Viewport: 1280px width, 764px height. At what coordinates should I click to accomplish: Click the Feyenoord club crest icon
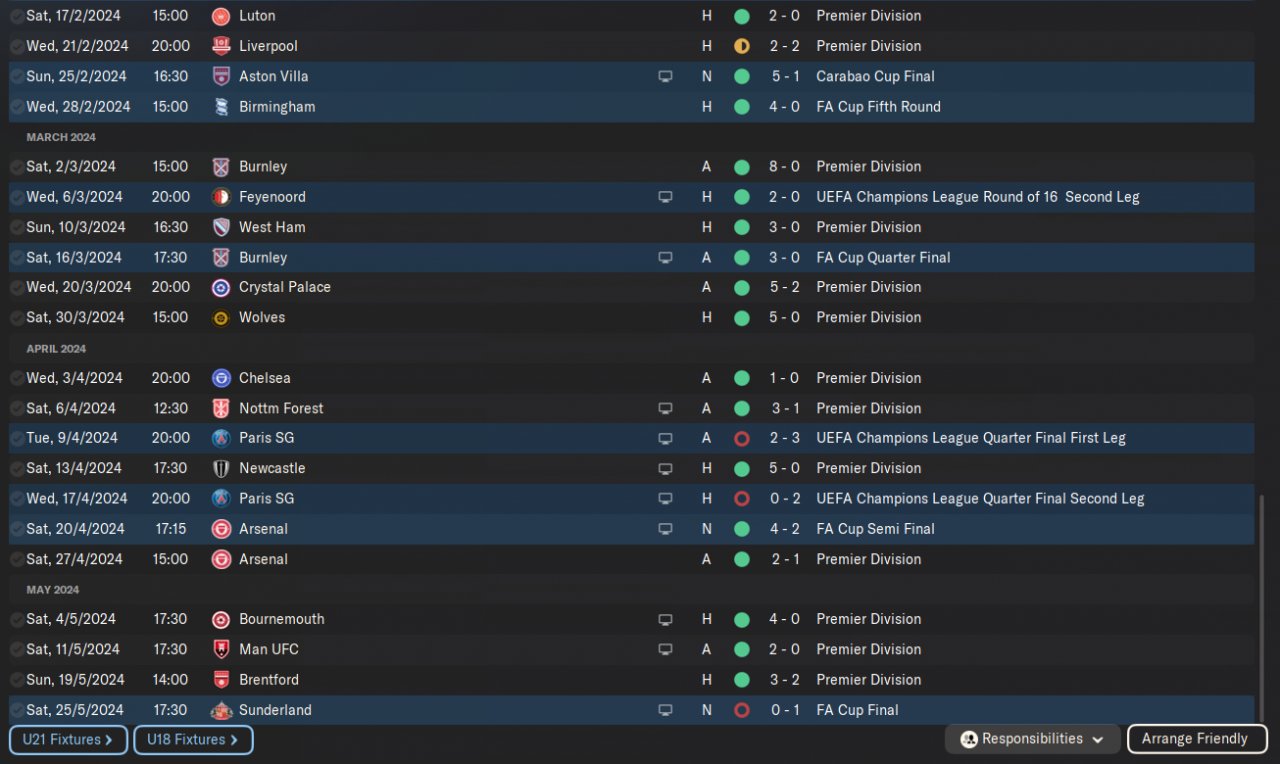tap(221, 197)
